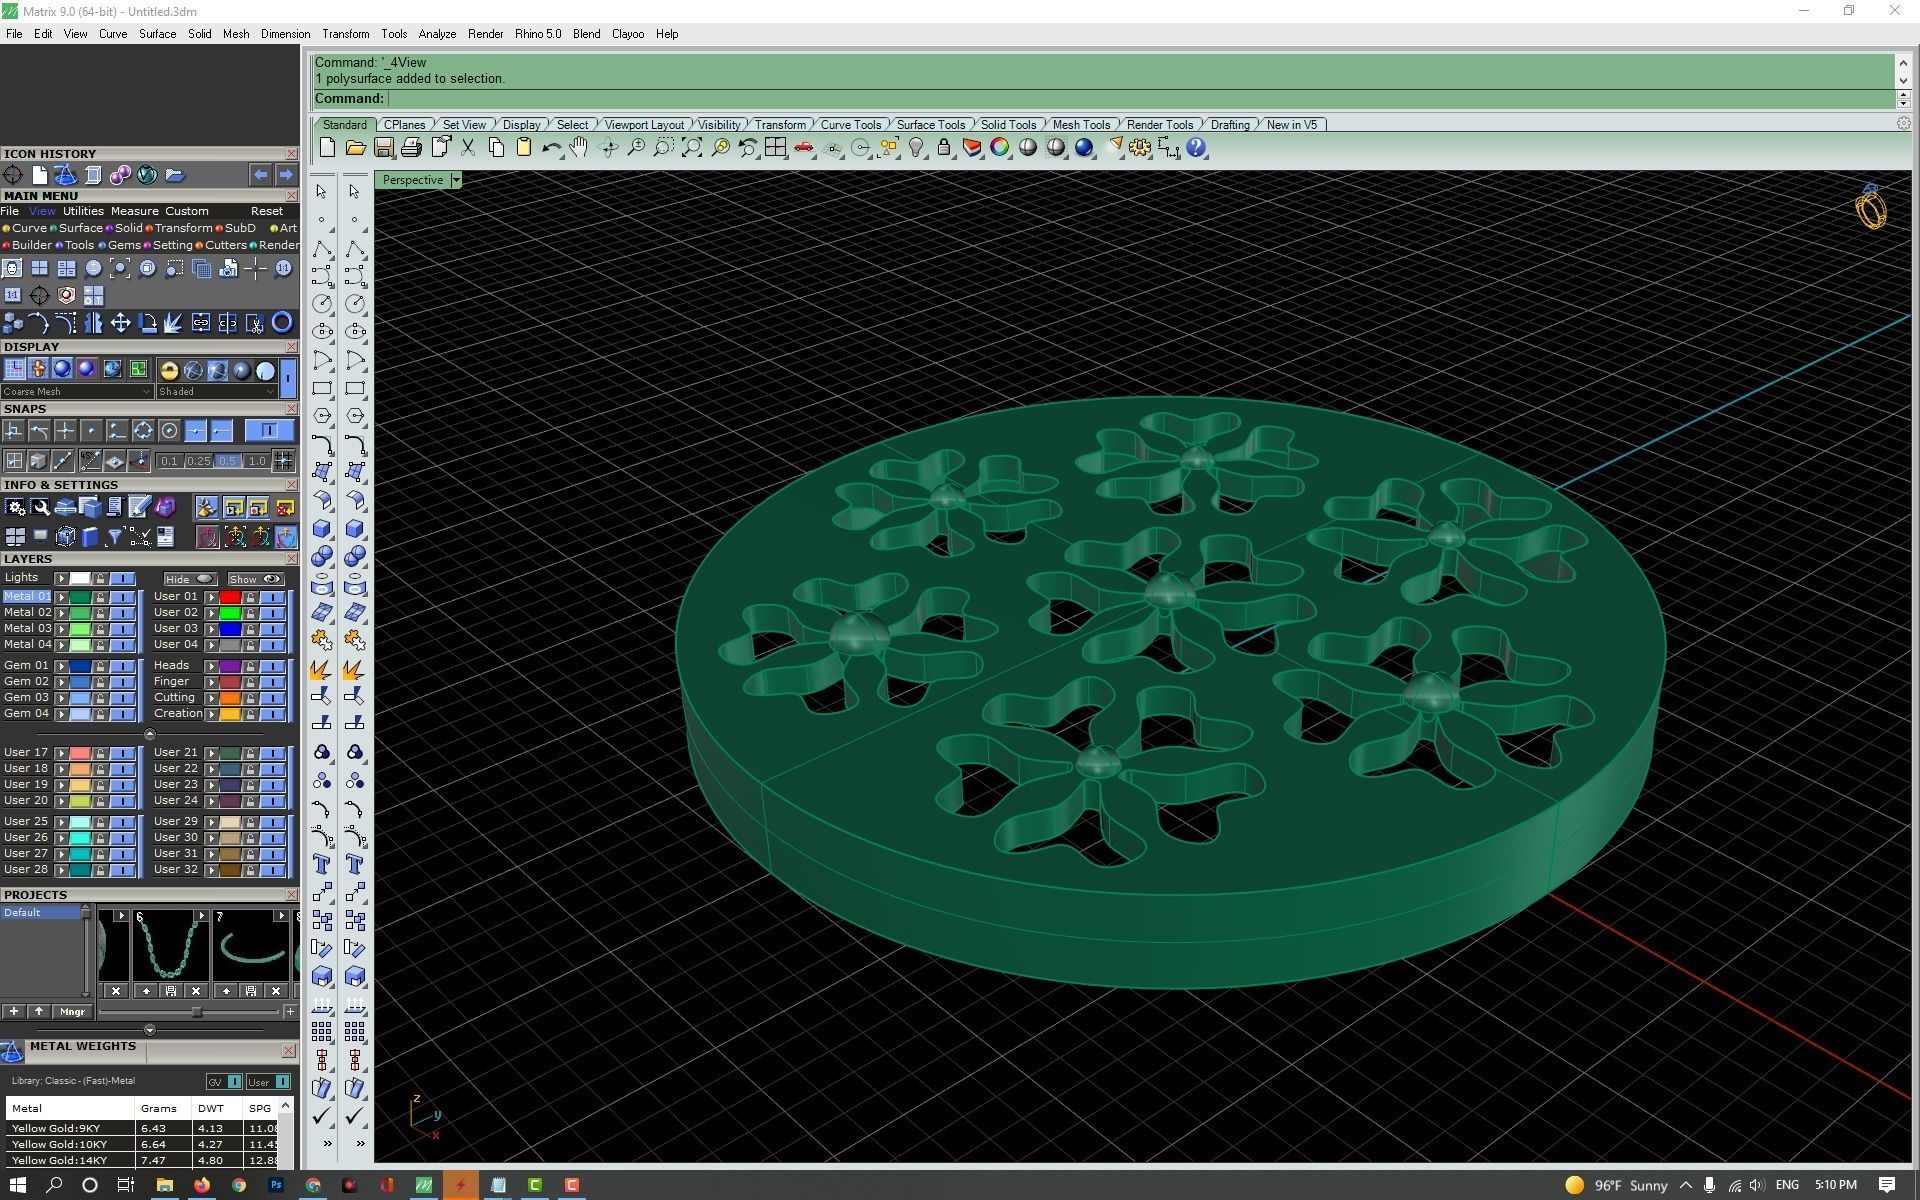Screen dimensions: 1920x1200
Task: Click the gold rendered display mode icon
Action: pos(168,371)
